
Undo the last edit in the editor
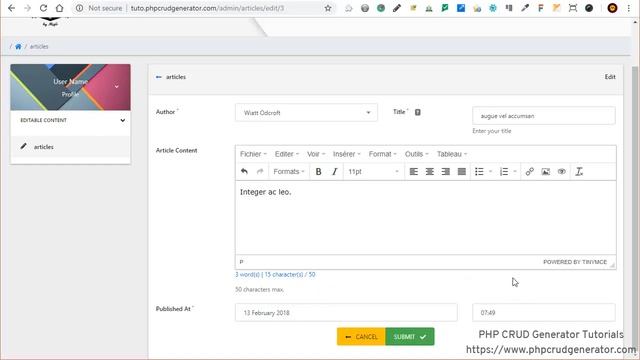(x=244, y=172)
